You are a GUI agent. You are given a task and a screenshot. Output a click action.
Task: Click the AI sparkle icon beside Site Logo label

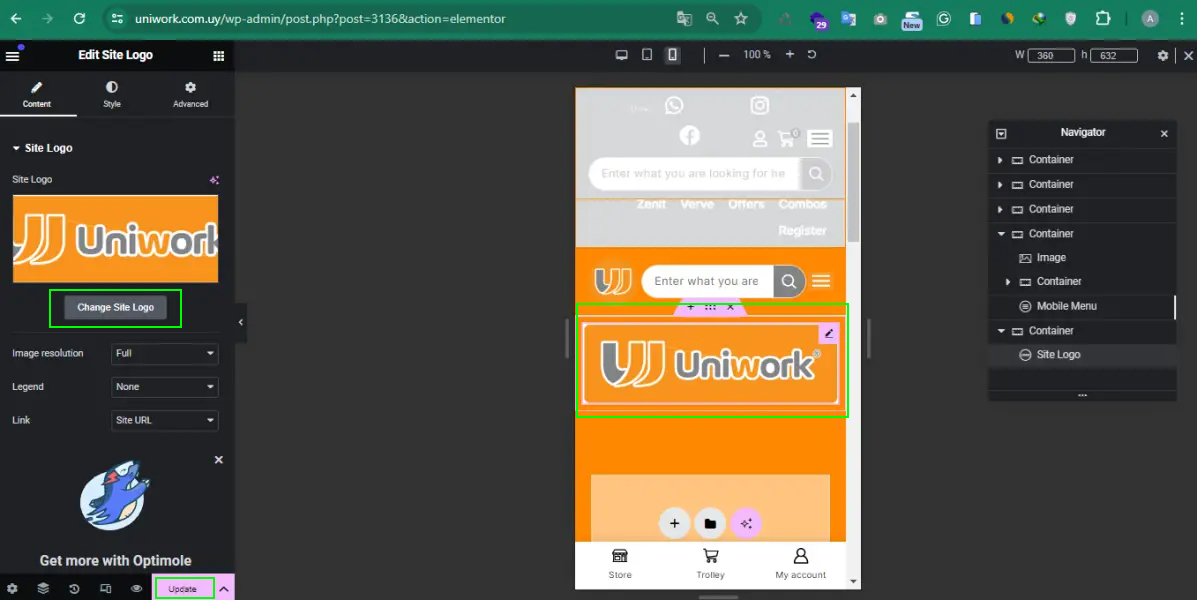215,180
